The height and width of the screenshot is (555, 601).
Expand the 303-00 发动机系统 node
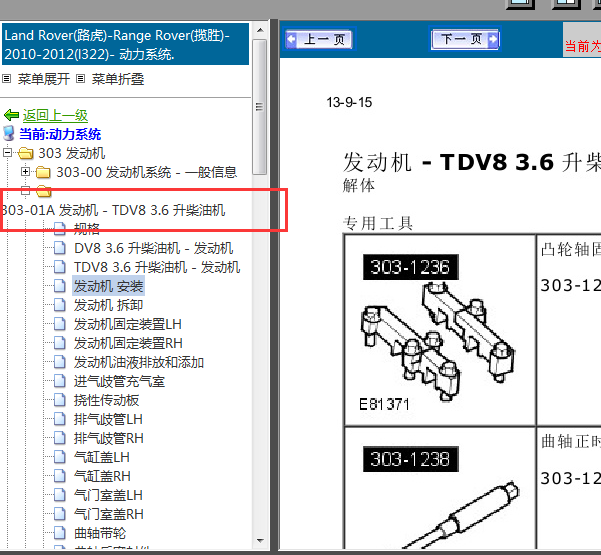coord(25,172)
